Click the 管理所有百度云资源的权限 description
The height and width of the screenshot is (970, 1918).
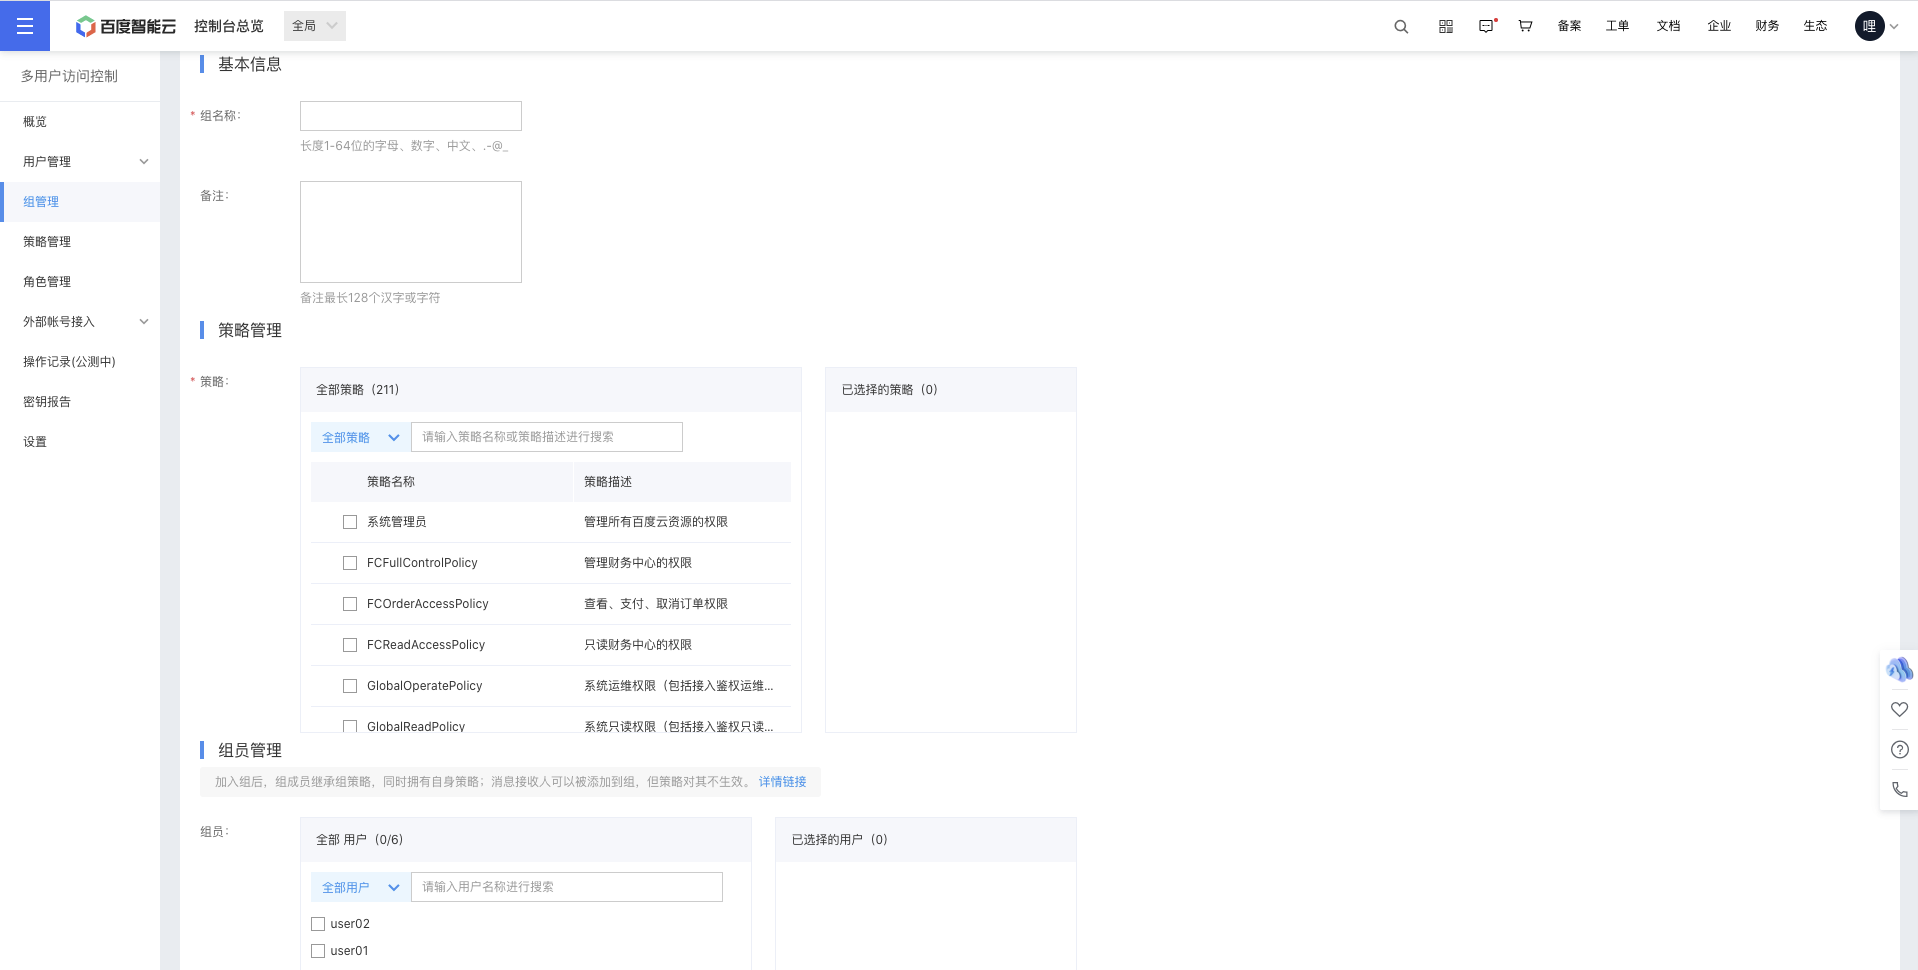click(656, 522)
